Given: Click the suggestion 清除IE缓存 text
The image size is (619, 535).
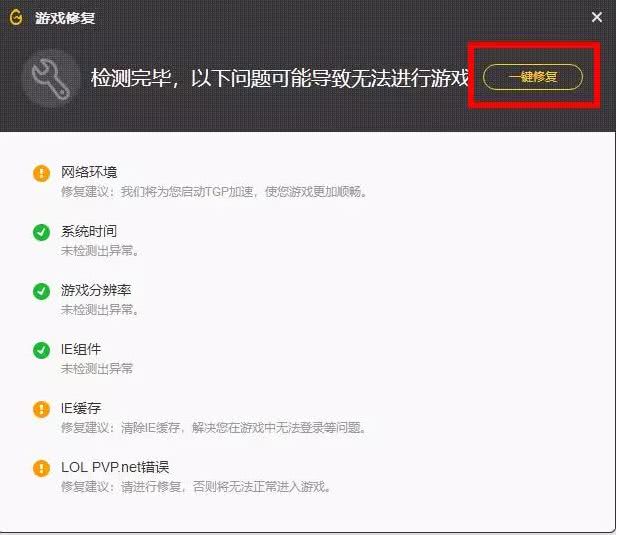Looking at the screenshot, I should coord(214,428).
